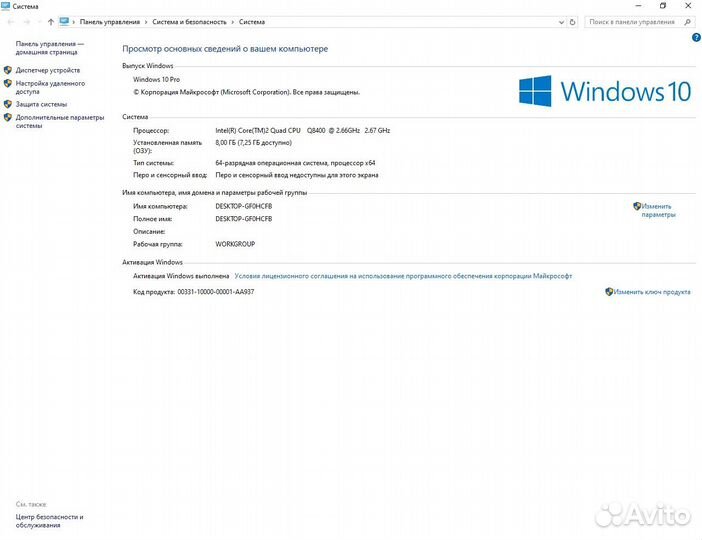Open Центр безопасности и обслуживания link

[x=49, y=521]
